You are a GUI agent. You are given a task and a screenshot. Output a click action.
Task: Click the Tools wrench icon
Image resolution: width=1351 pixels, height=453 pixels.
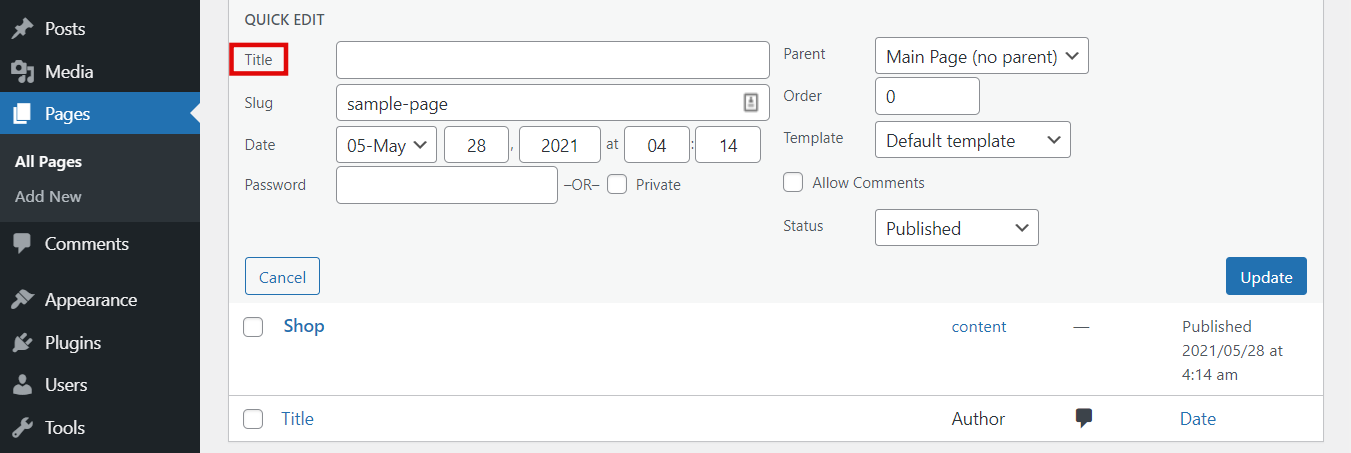click(22, 428)
